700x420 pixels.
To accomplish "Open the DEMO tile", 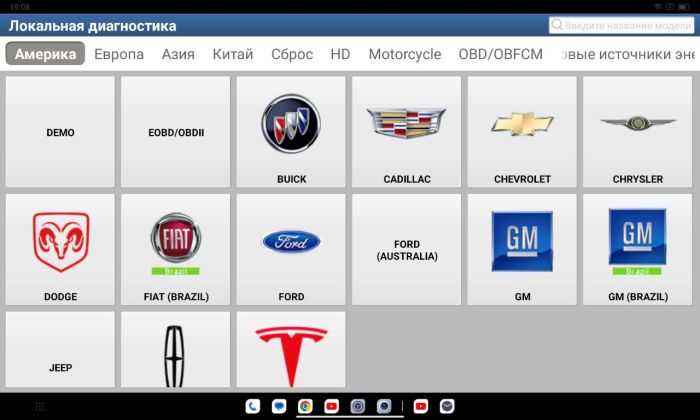I will tap(60, 132).
